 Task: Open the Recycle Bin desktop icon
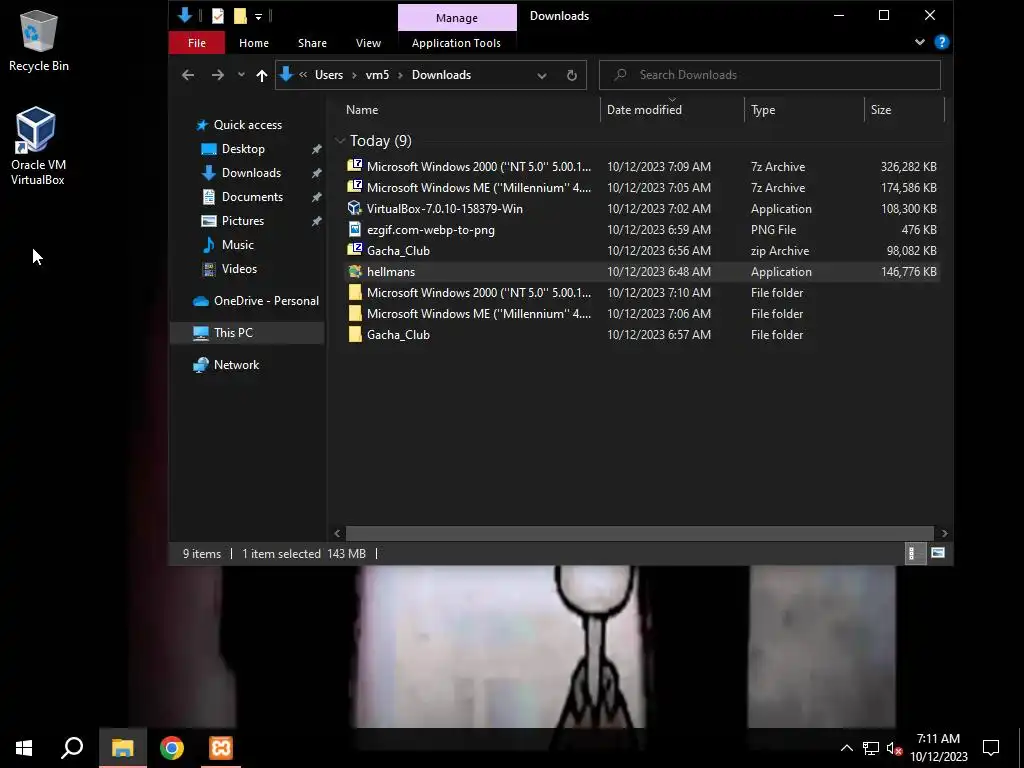[39, 40]
